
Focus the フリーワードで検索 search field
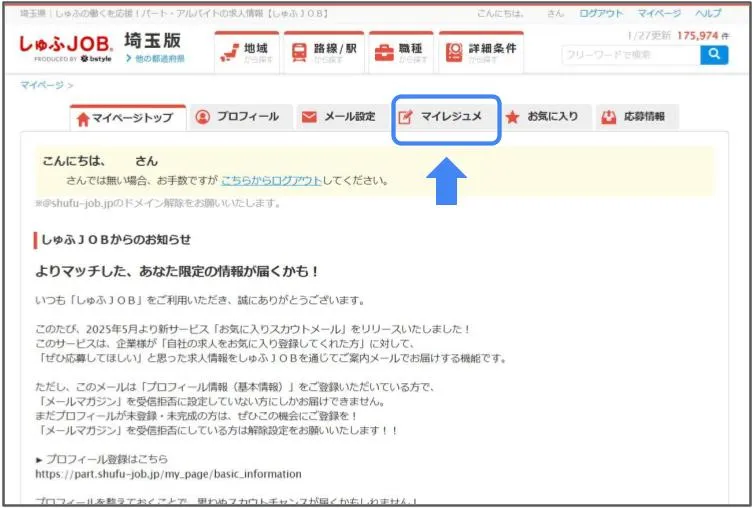(629, 54)
